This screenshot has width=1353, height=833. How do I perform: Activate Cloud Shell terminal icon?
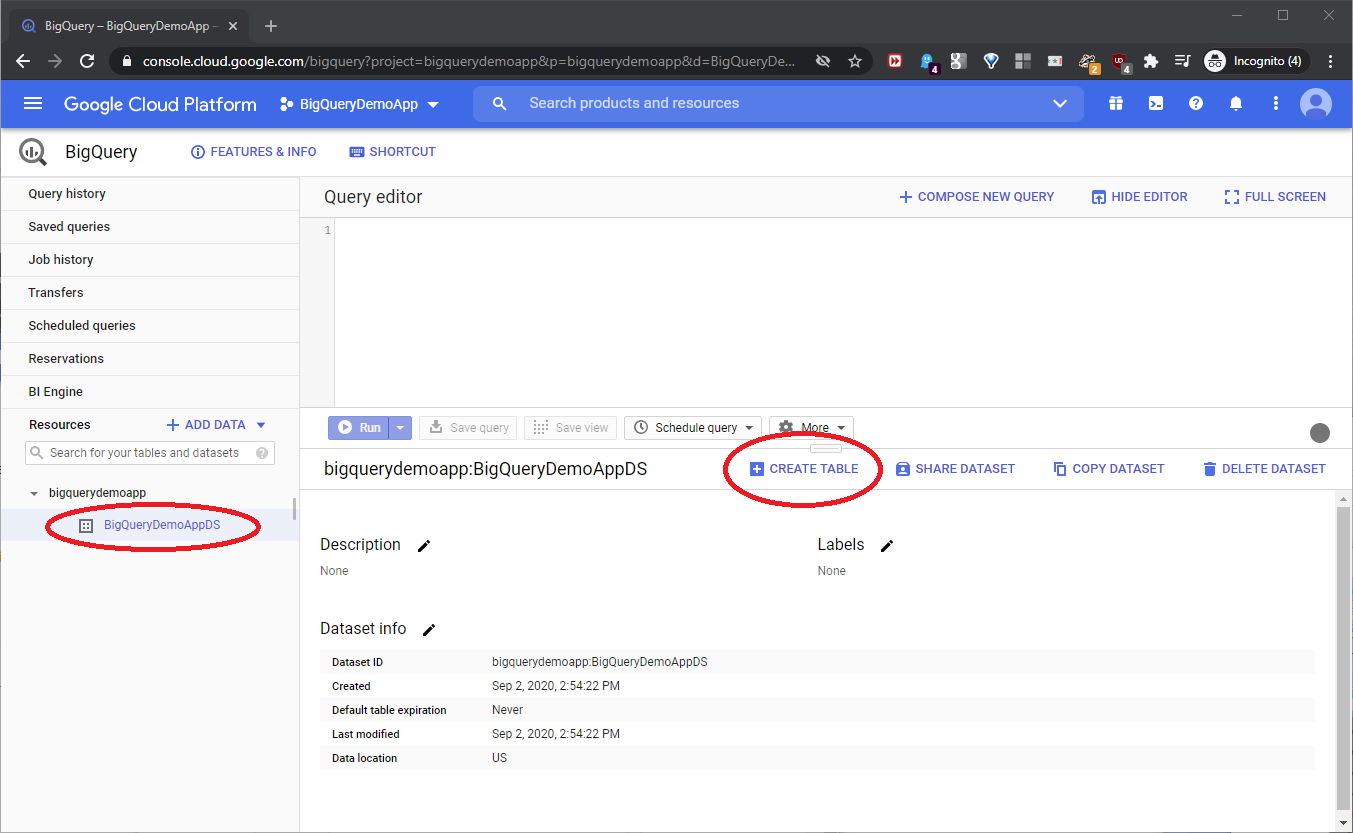[x=1156, y=103]
